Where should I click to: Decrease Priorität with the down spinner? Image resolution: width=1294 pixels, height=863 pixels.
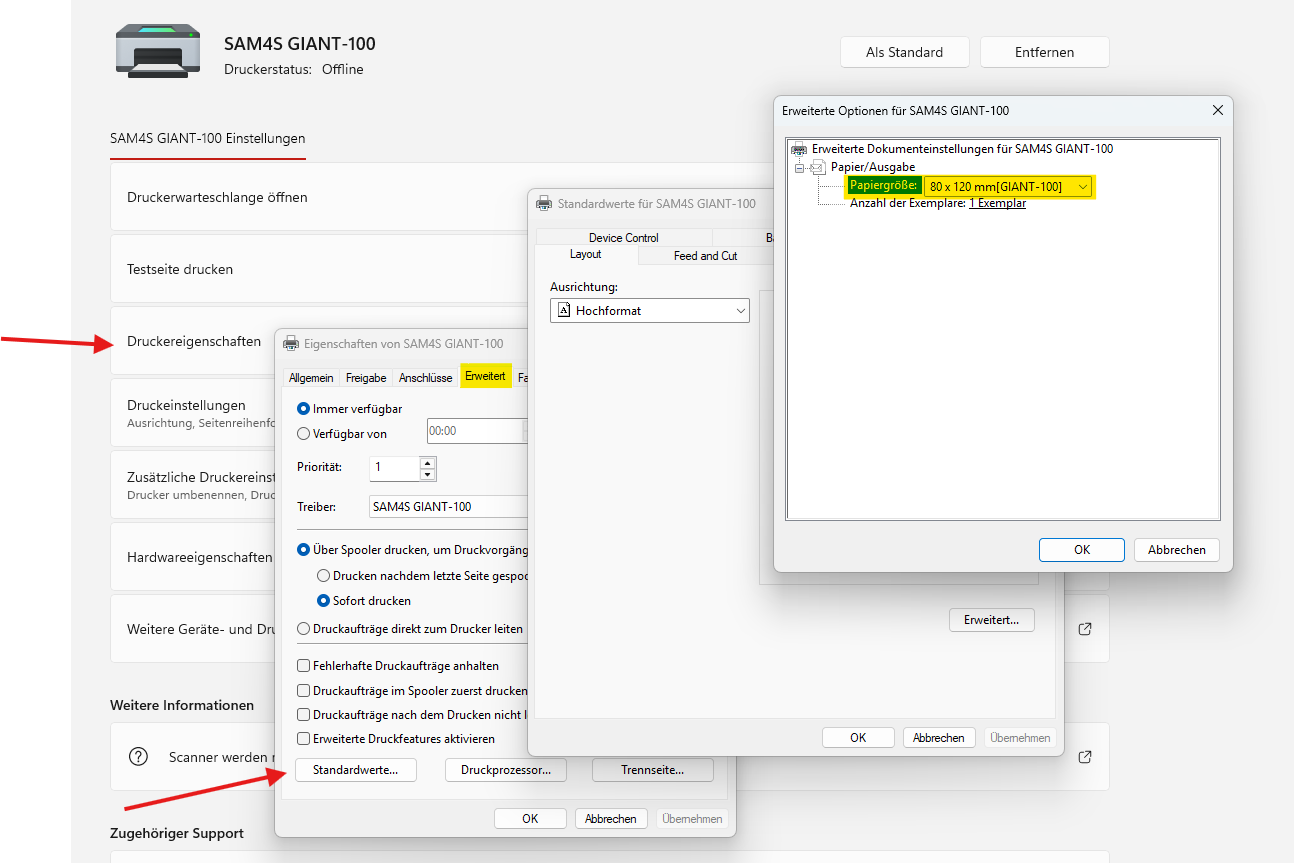[x=428, y=474]
